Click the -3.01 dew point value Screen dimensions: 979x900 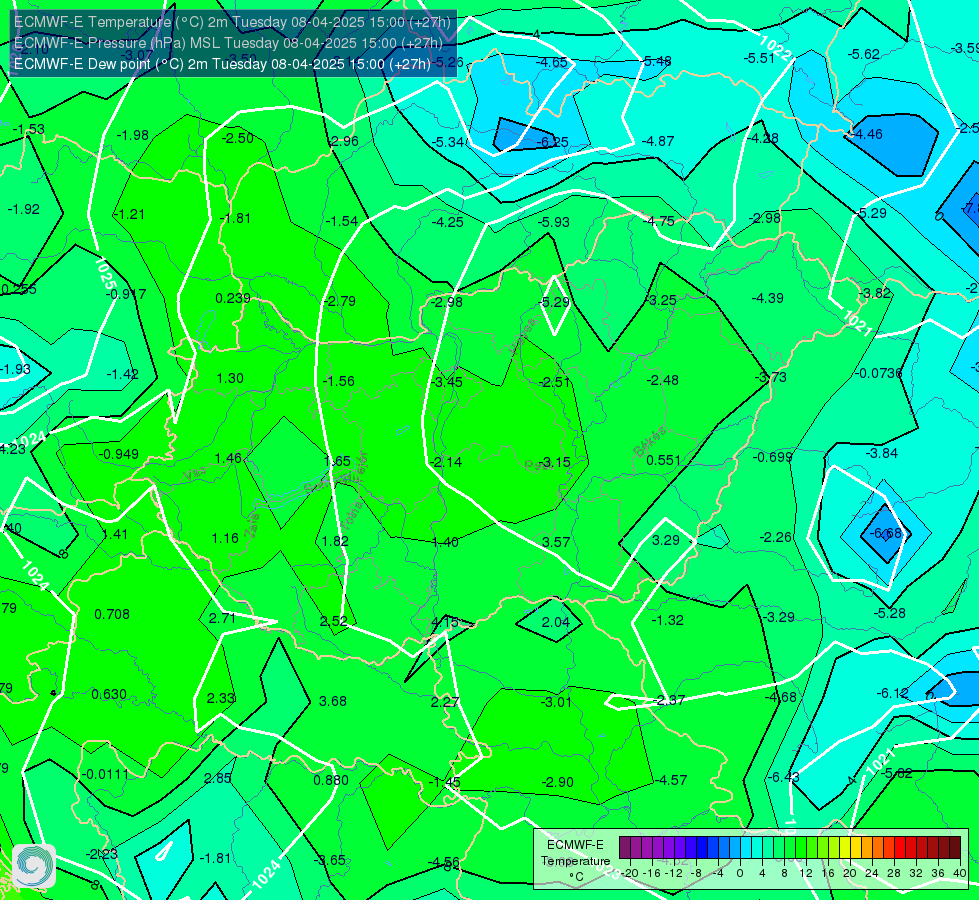[556, 702]
